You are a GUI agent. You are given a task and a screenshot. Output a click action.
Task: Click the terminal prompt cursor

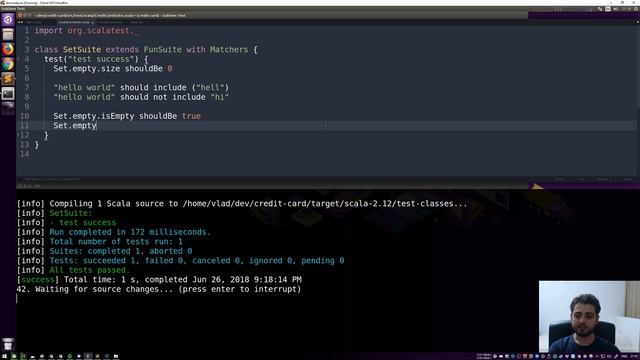click(x=17, y=299)
